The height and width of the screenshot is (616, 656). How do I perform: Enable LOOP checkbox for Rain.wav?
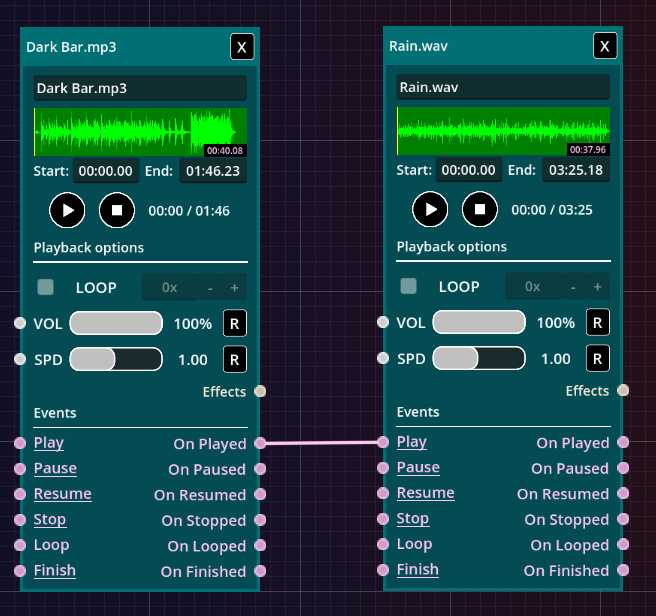tap(409, 287)
